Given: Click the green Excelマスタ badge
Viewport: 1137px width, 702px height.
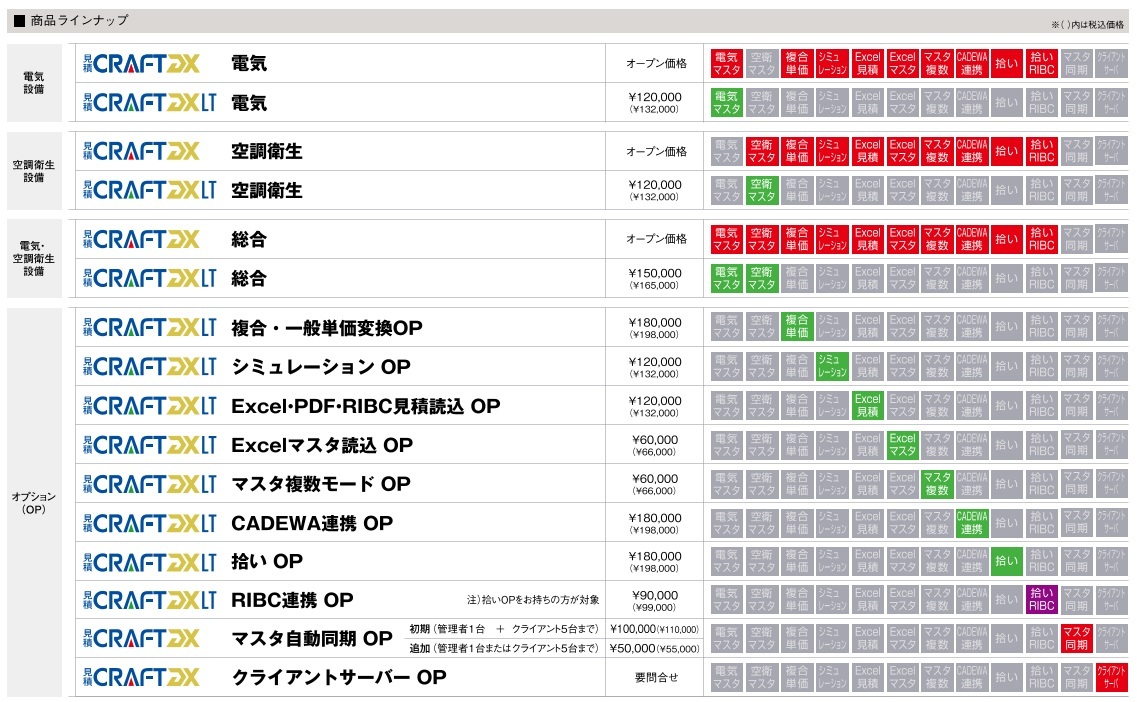Looking at the screenshot, I should [x=902, y=444].
